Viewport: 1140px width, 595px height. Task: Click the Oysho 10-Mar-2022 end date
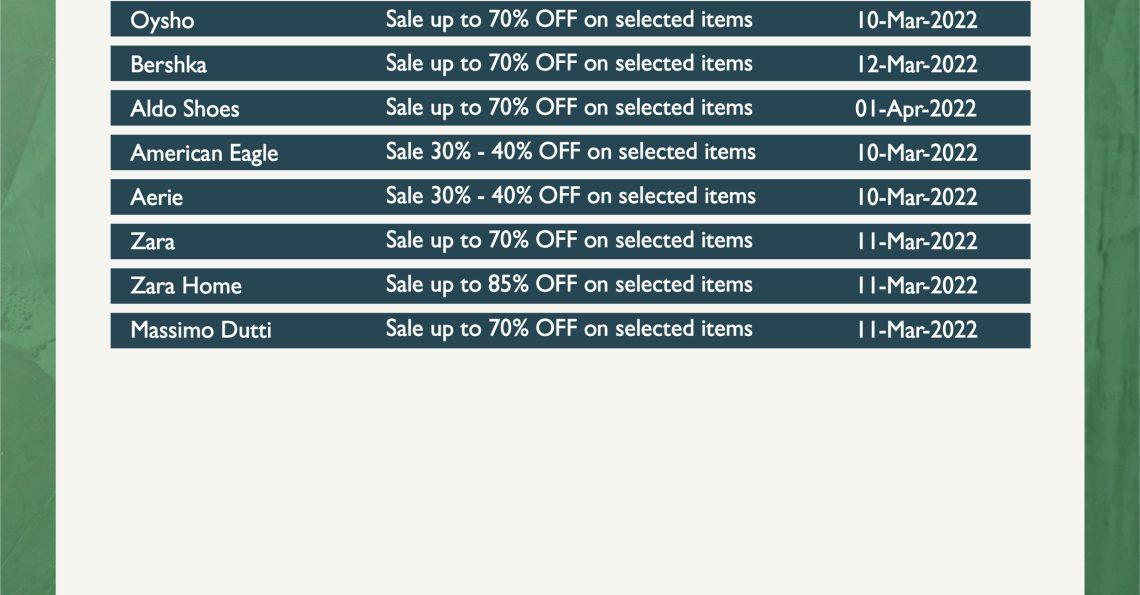coord(916,20)
